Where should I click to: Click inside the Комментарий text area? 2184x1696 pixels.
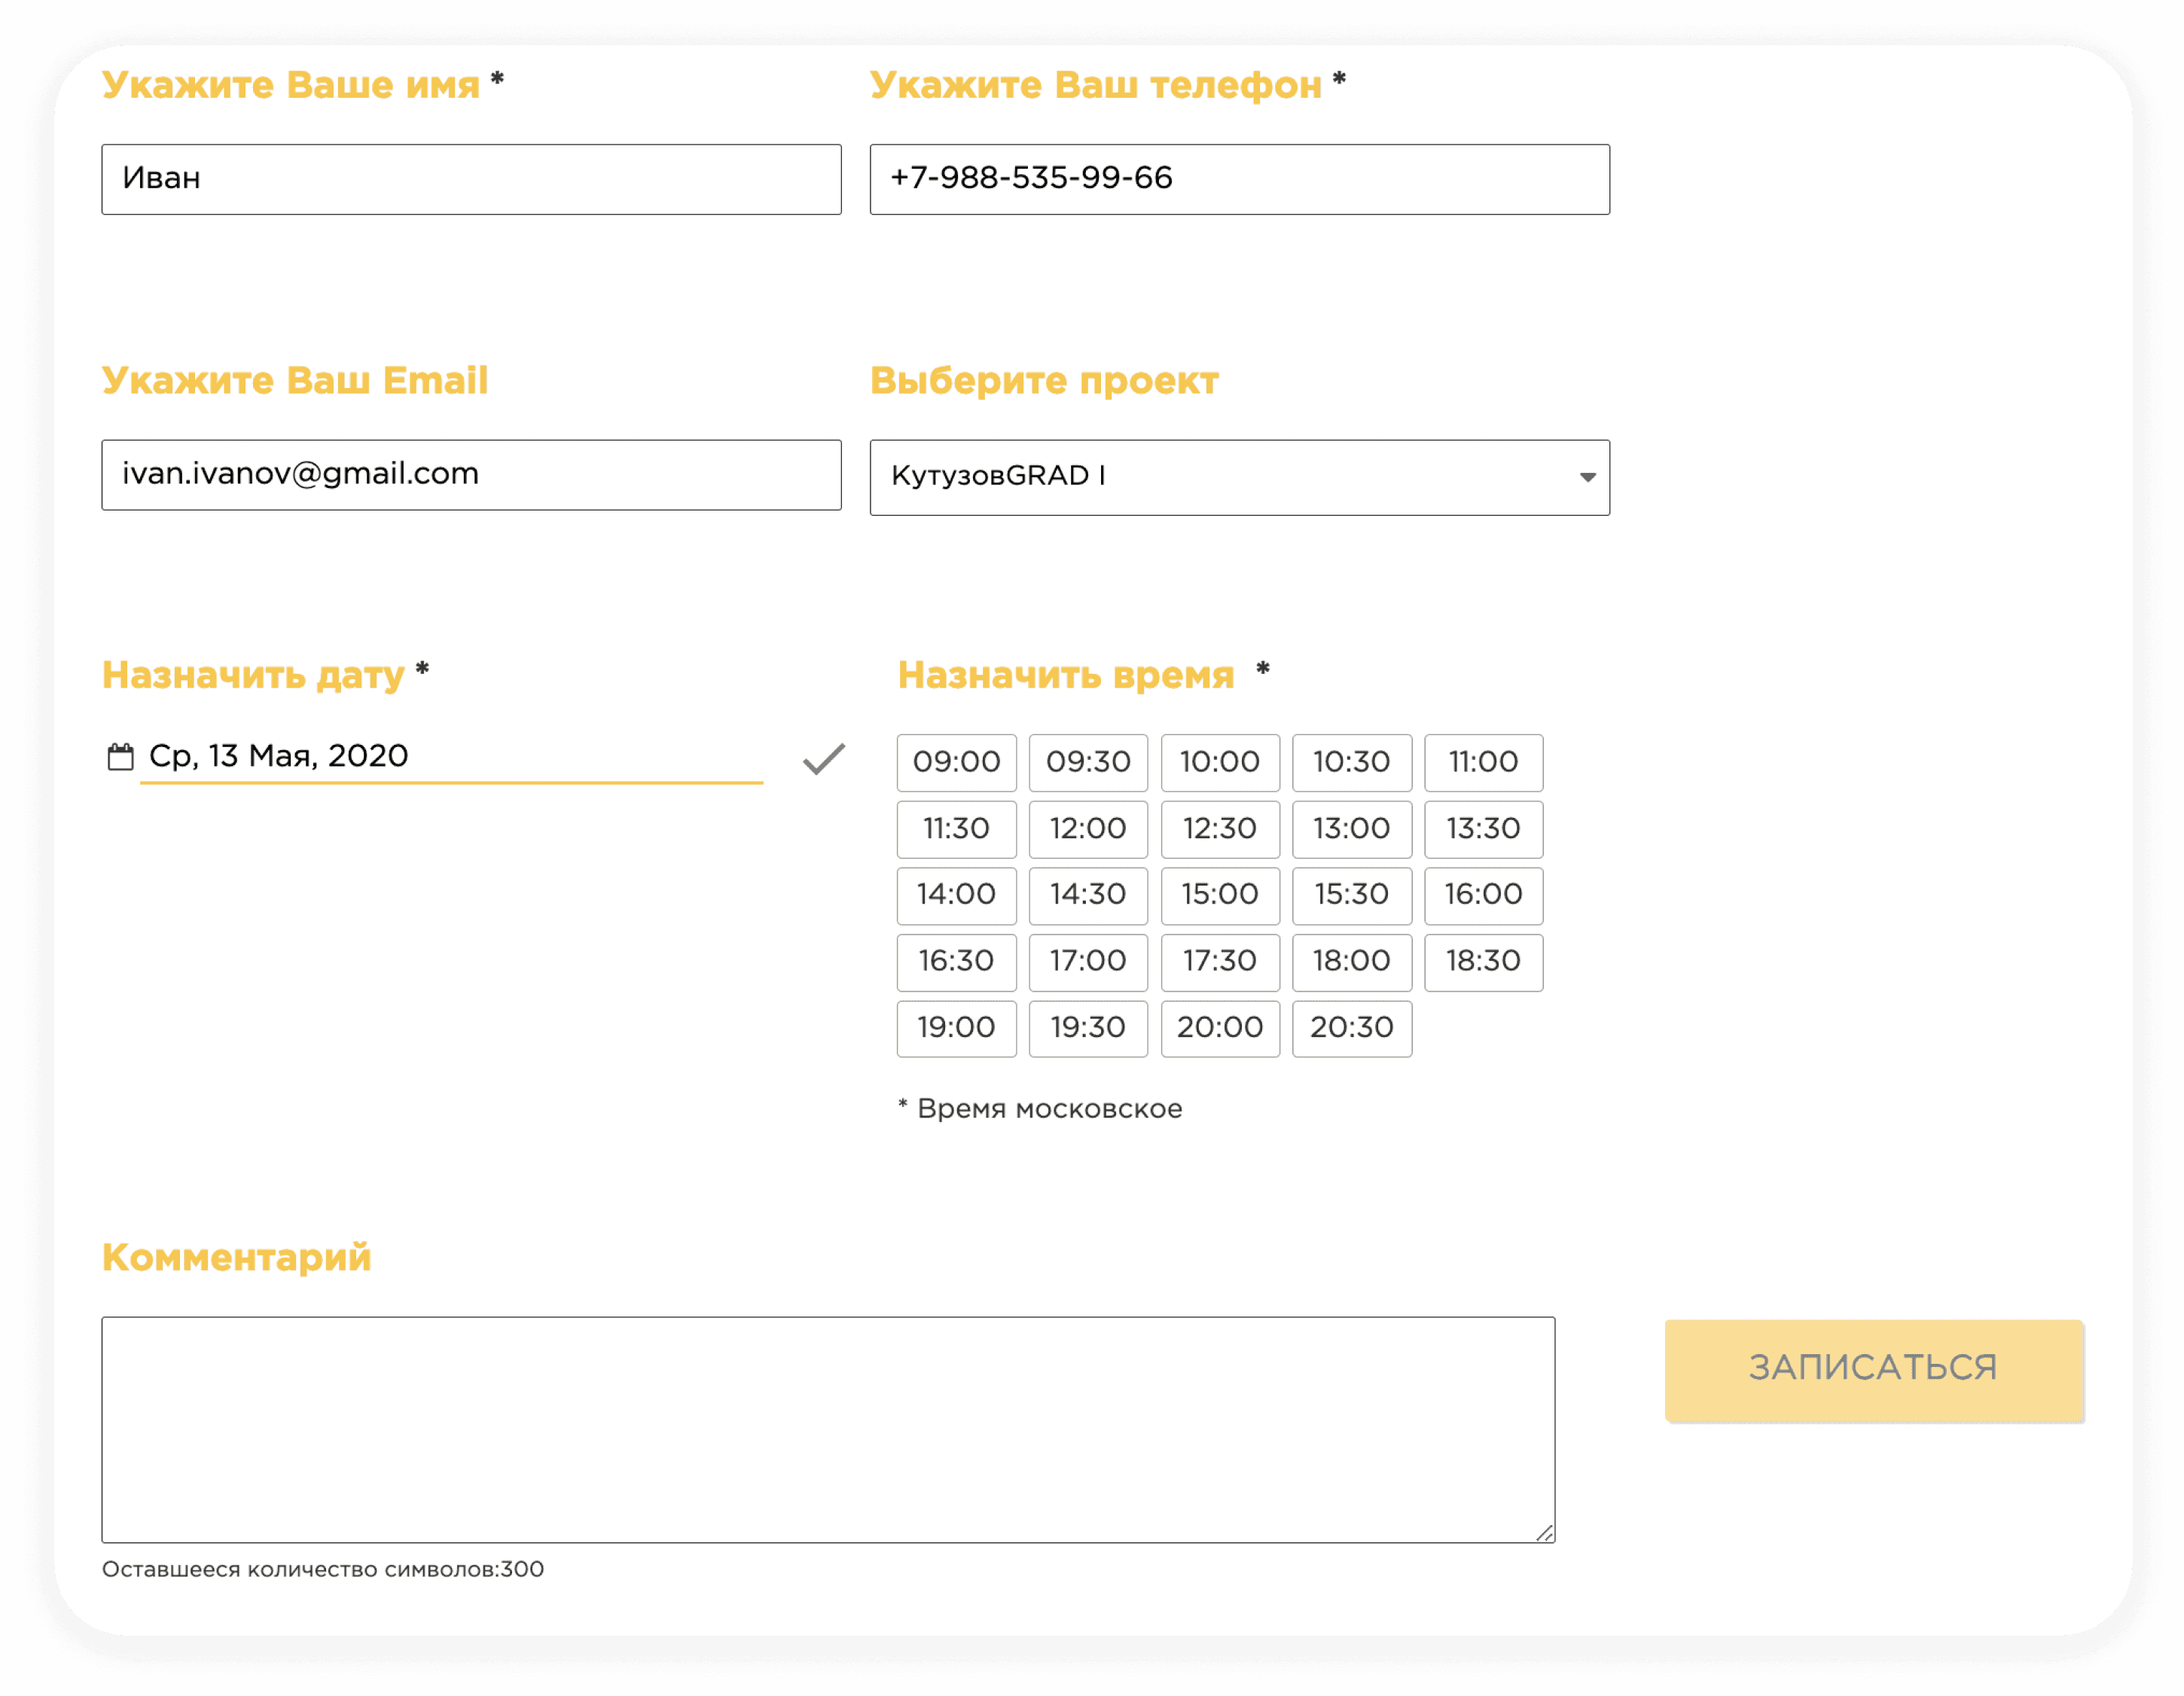click(x=827, y=1429)
